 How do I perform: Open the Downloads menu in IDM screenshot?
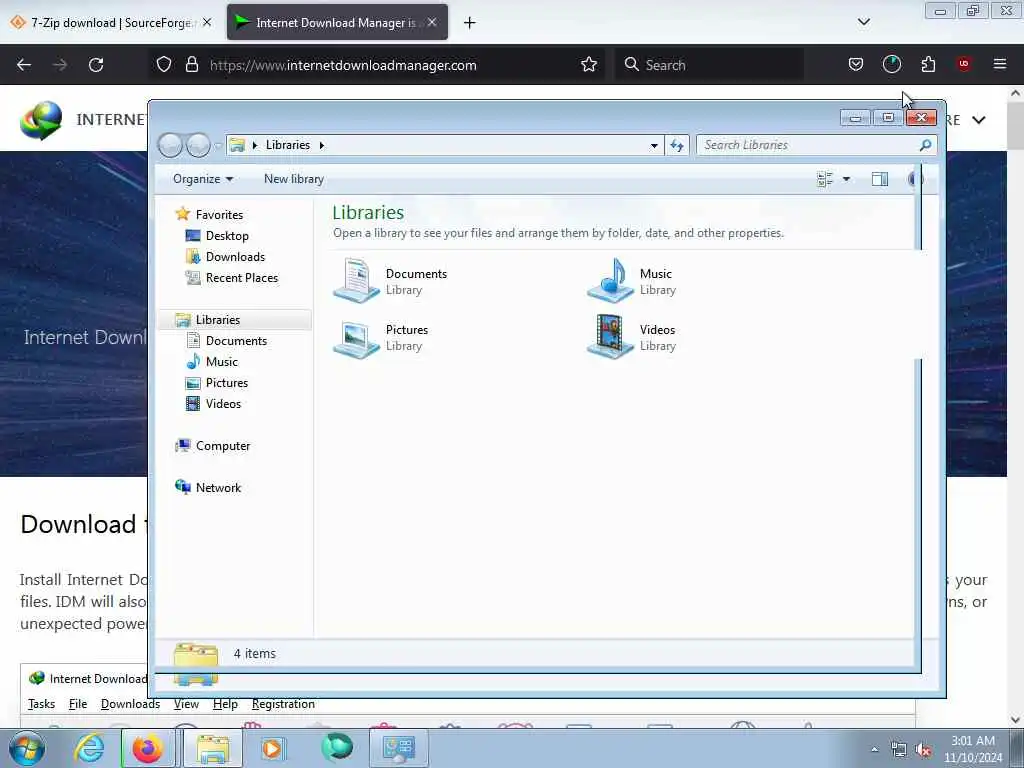click(130, 704)
